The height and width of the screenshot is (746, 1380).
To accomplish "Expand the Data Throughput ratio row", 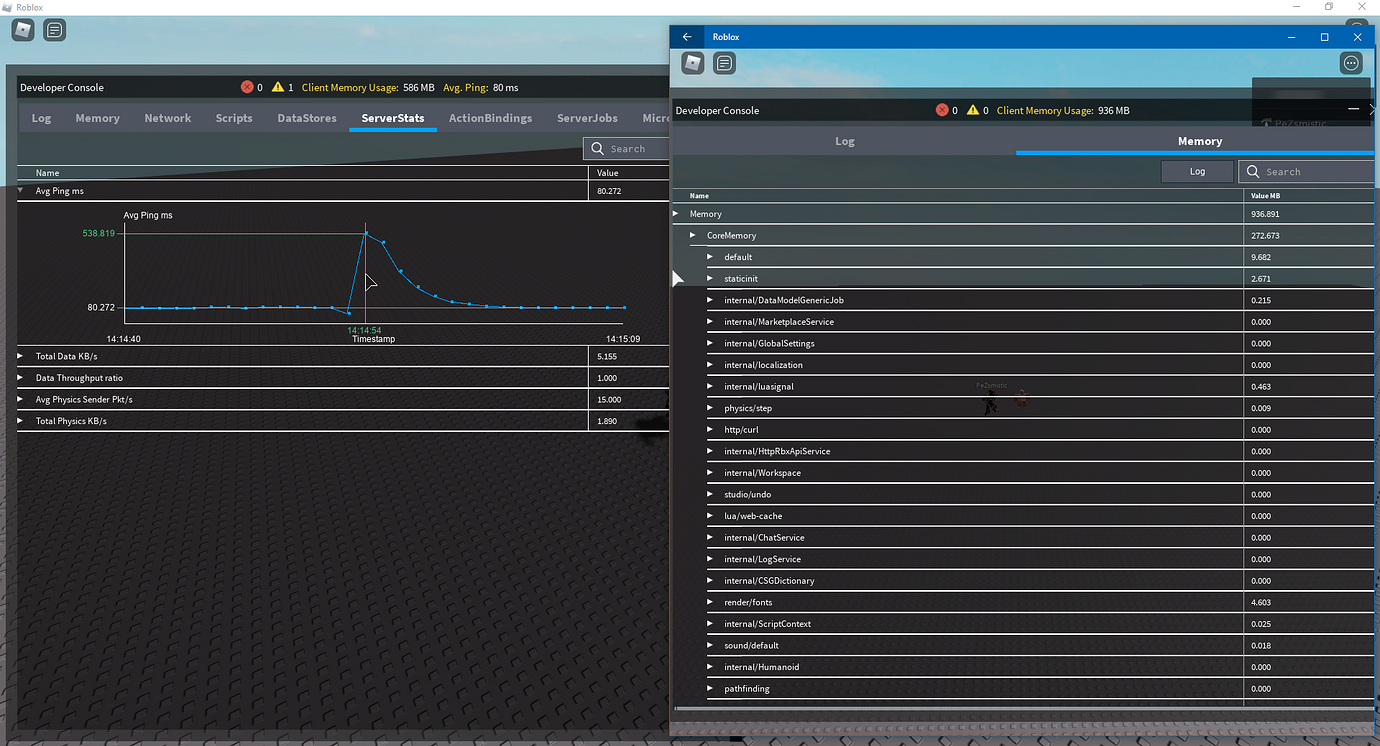I will (x=20, y=378).
